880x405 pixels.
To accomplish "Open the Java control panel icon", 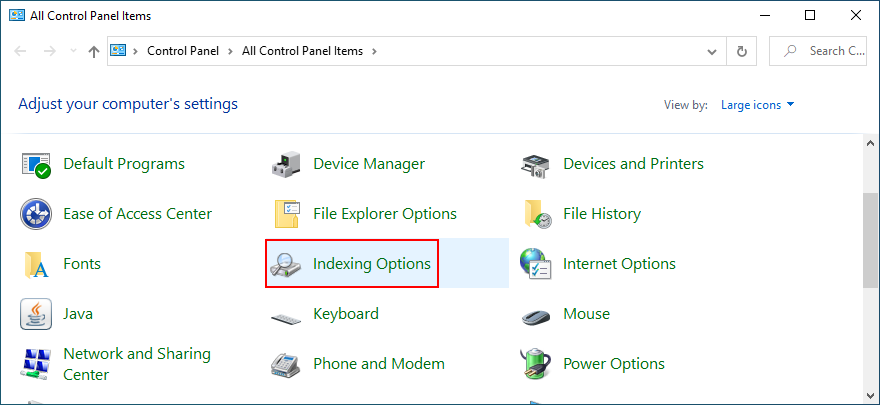I will [37, 314].
